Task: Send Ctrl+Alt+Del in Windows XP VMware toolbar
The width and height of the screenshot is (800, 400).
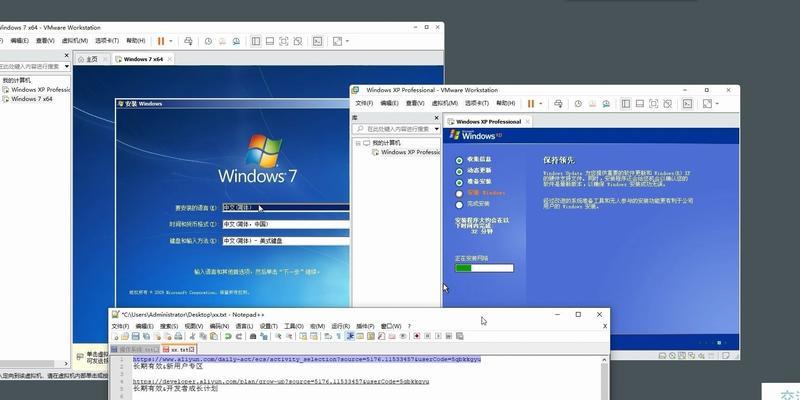Action: [x=558, y=104]
